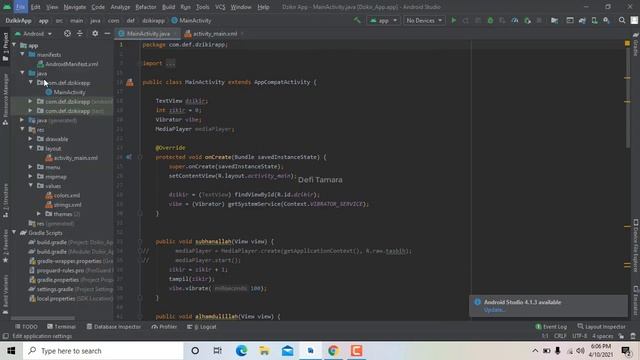The image size is (640, 360).
Task: Expand the menu resource folder
Action: [x=30, y=167]
